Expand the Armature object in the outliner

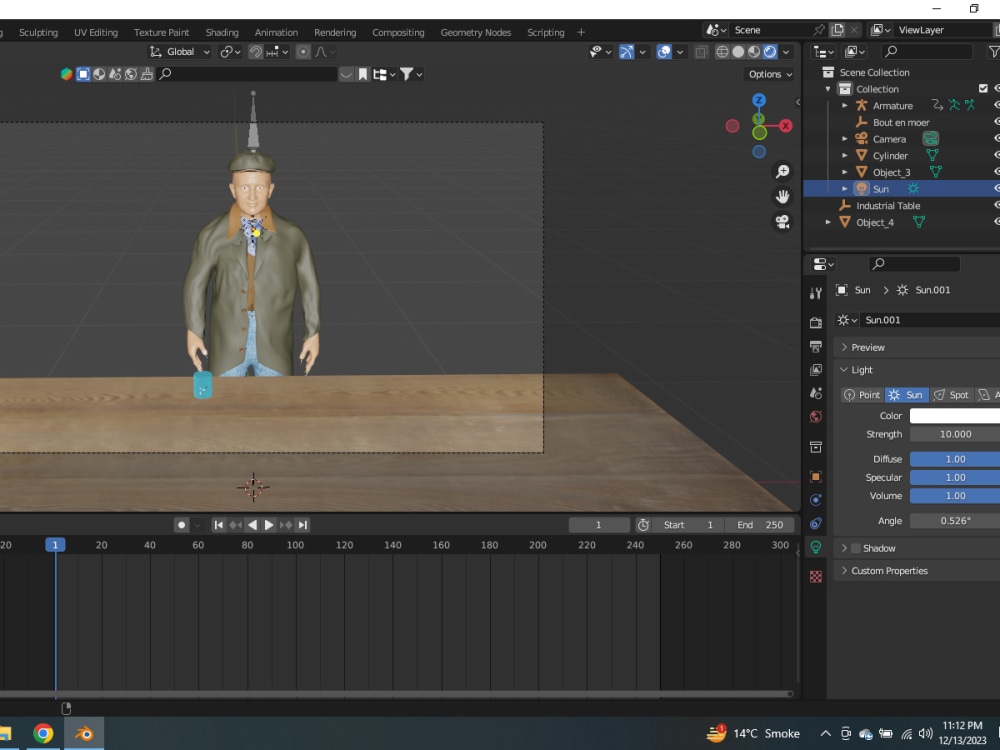click(x=845, y=105)
